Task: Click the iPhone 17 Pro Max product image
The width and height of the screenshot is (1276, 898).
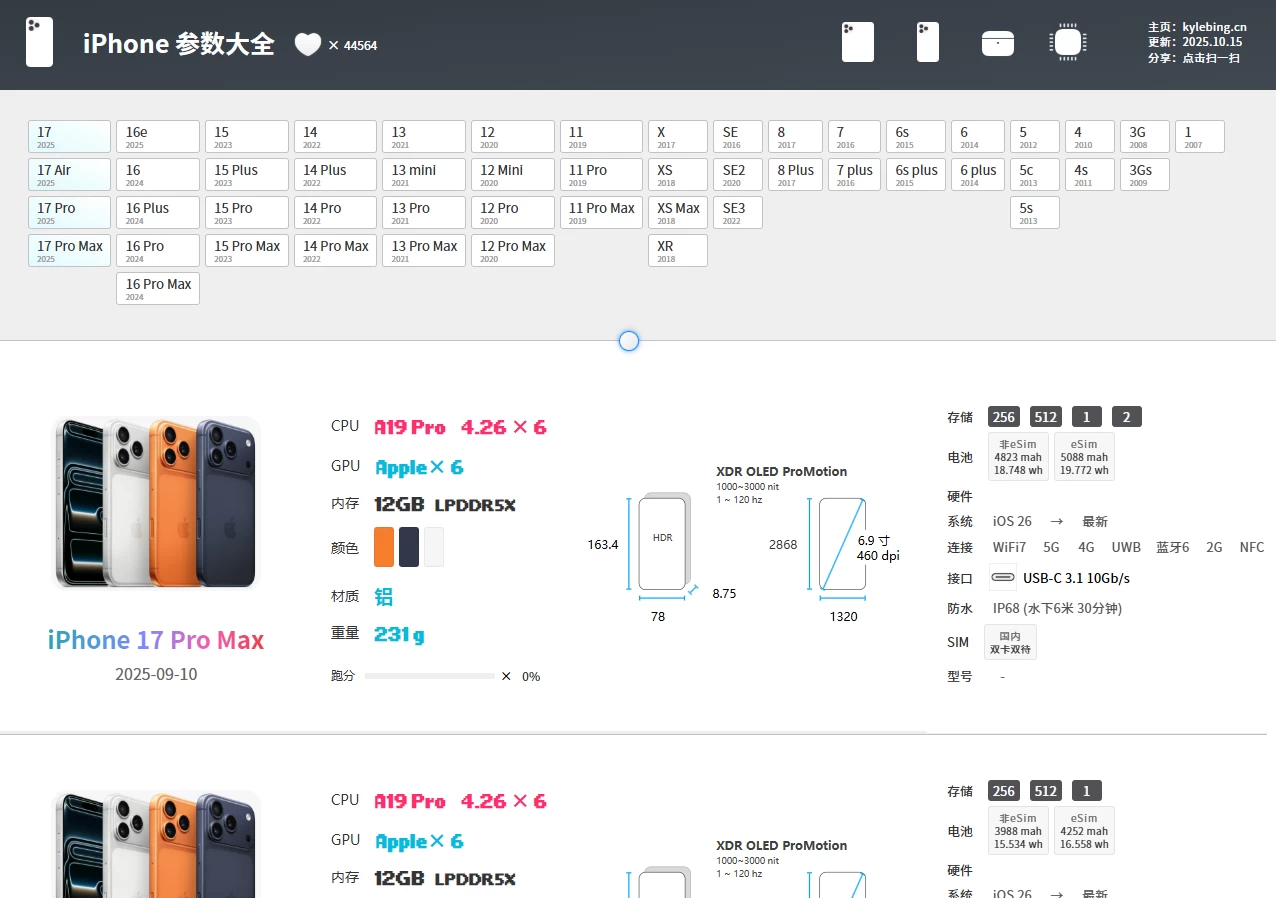Action: pyautogui.click(x=156, y=503)
